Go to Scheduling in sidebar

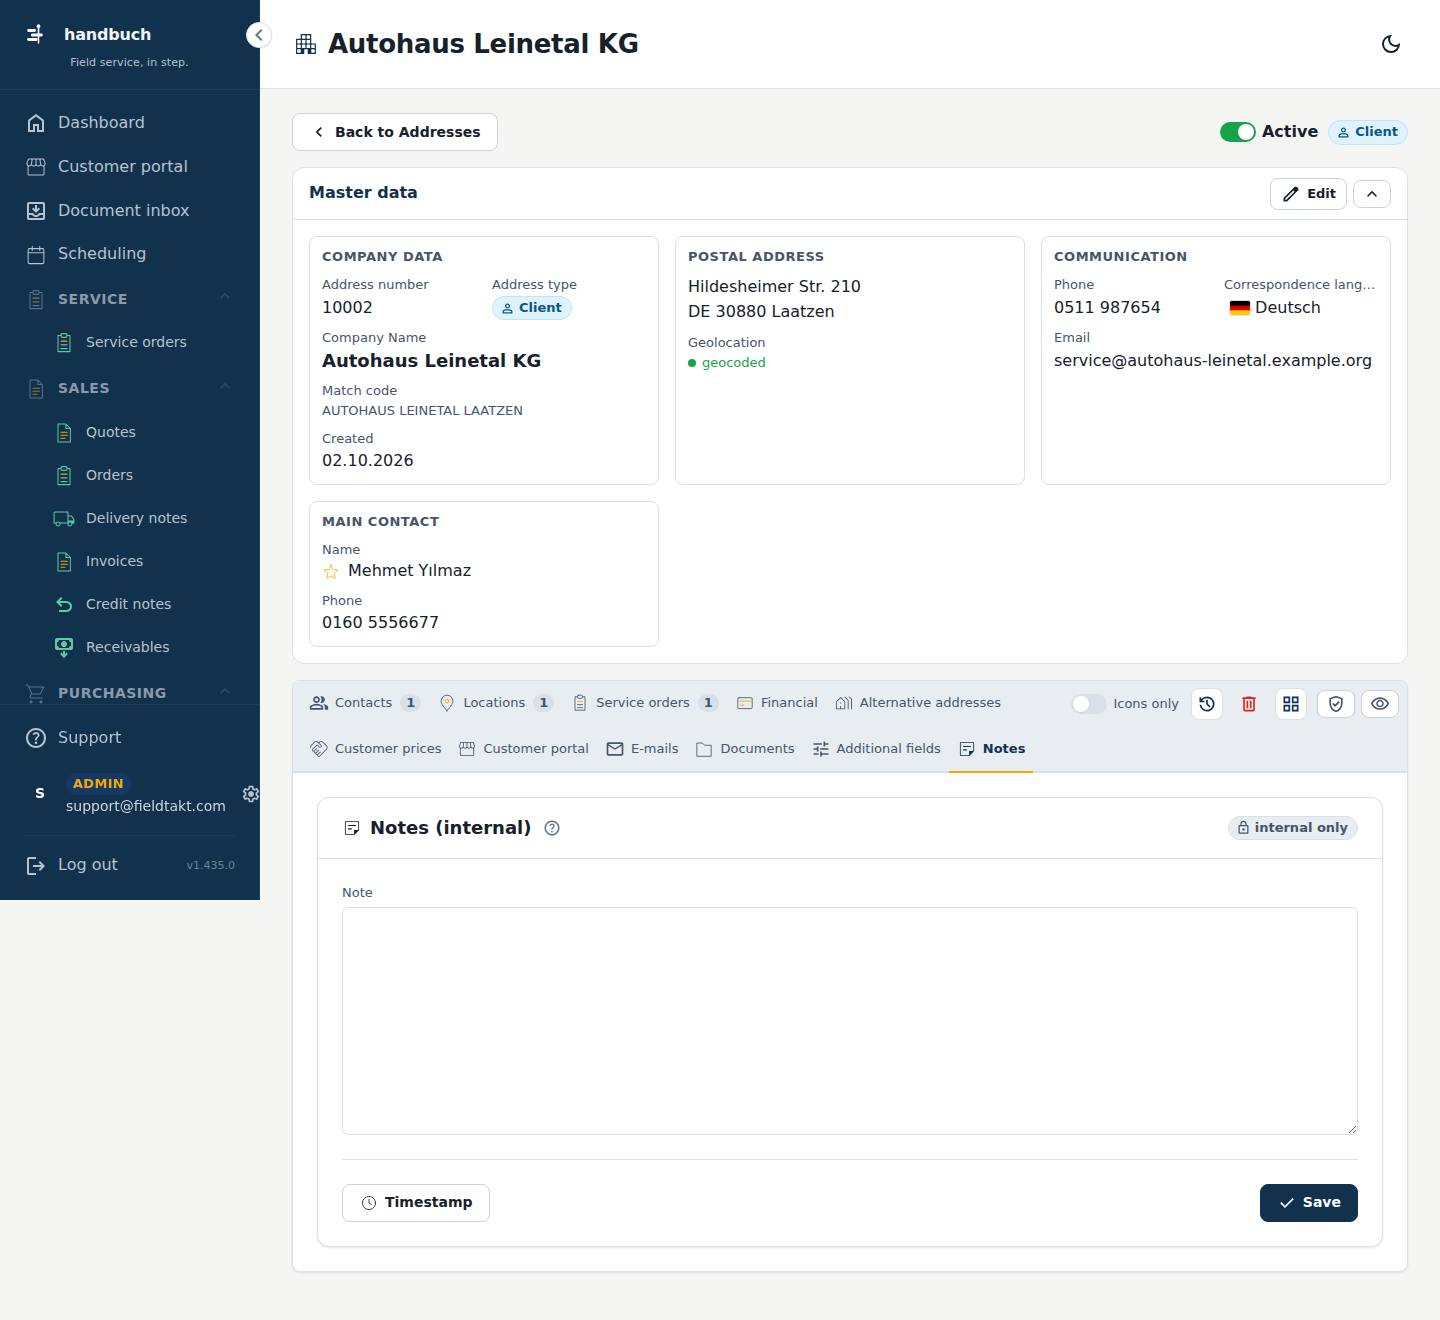pos(130,254)
